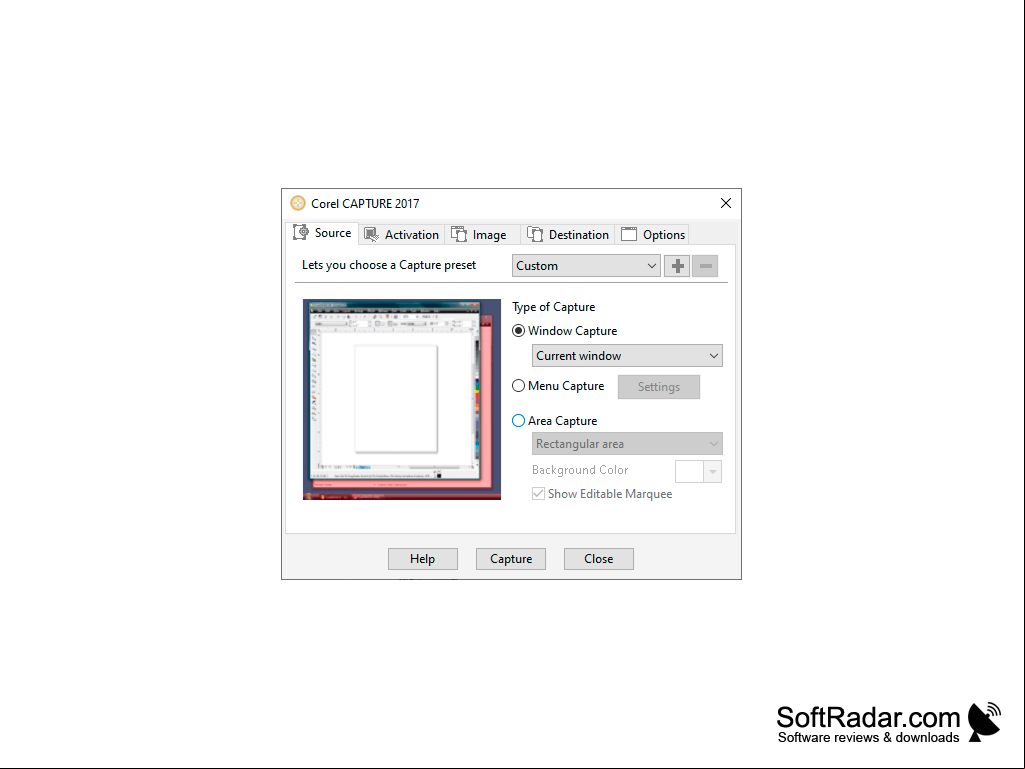The height and width of the screenshot is (769, 1025).
Task: Close the Corel CAPTURE 2017 dialog window
Action: [726, 203]
